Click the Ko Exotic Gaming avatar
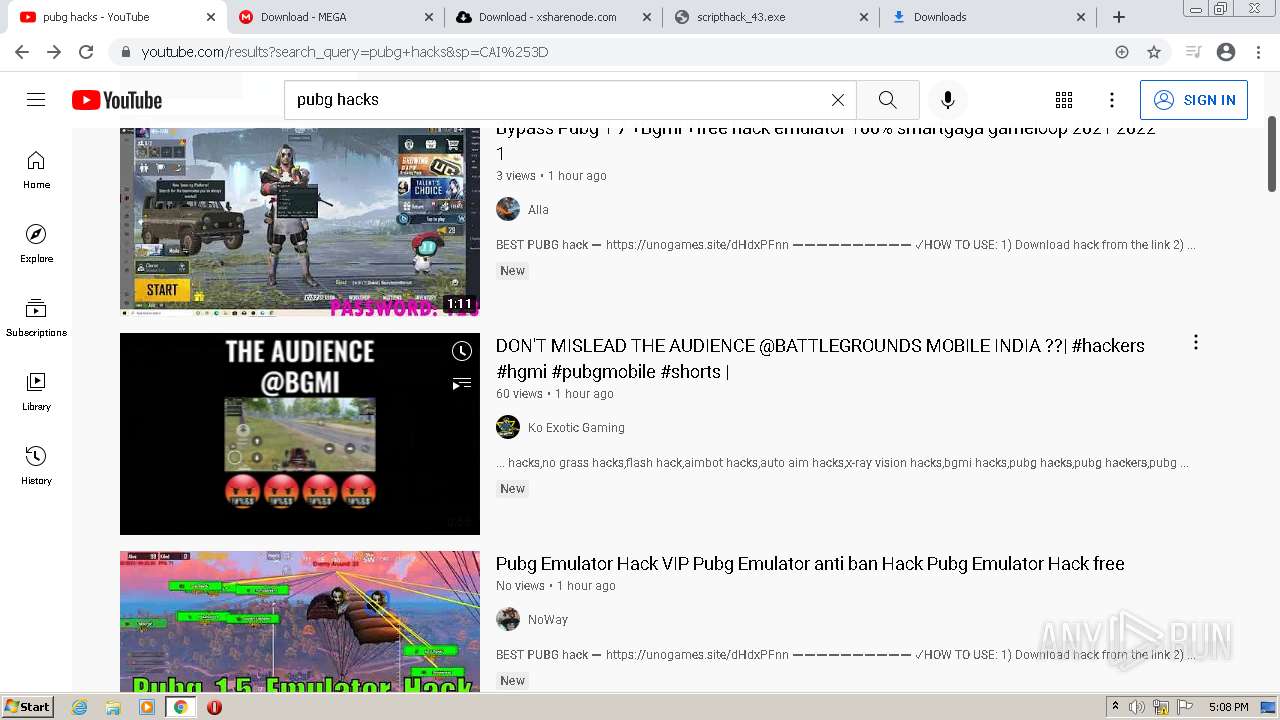1280x720 pixels. [x=508, y=427]
